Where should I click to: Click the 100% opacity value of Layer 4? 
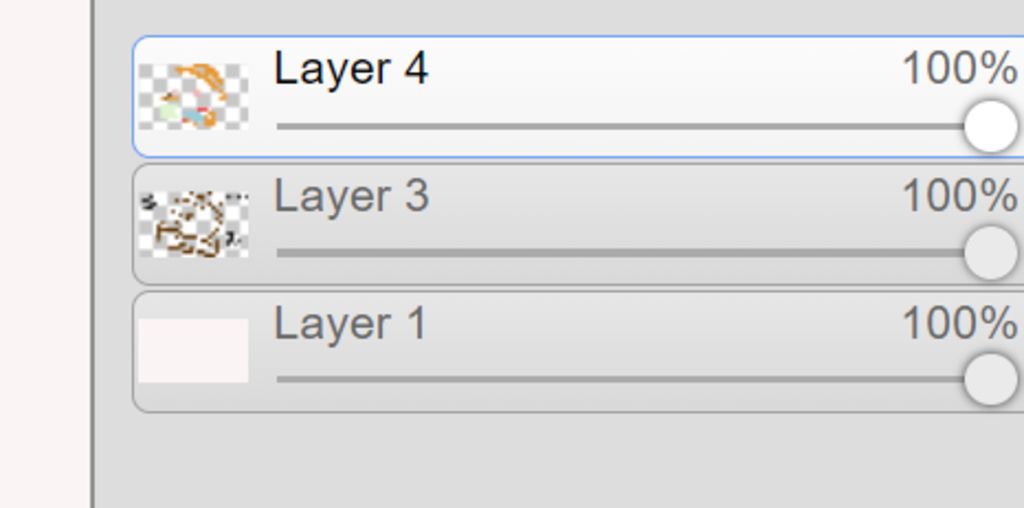pos(959,68)
